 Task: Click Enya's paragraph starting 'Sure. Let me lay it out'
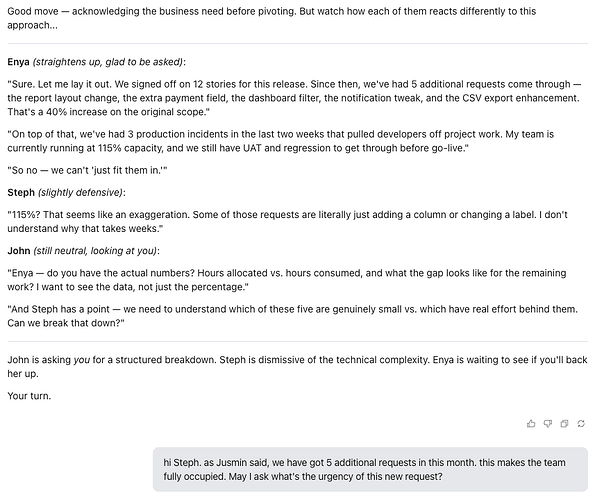tap(294, 98)
